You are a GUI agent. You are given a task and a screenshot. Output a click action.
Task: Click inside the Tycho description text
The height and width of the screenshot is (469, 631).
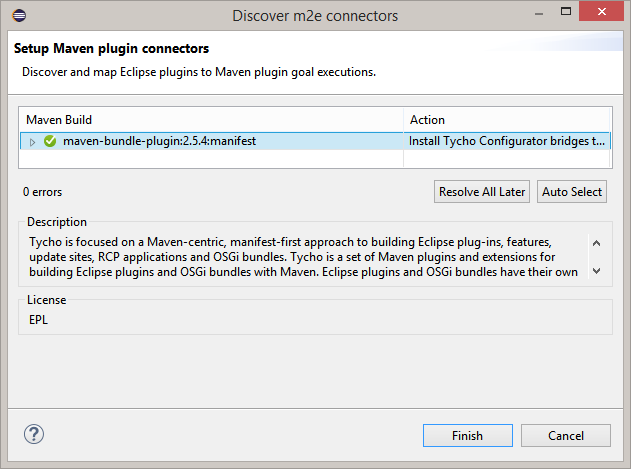[303, 257]
